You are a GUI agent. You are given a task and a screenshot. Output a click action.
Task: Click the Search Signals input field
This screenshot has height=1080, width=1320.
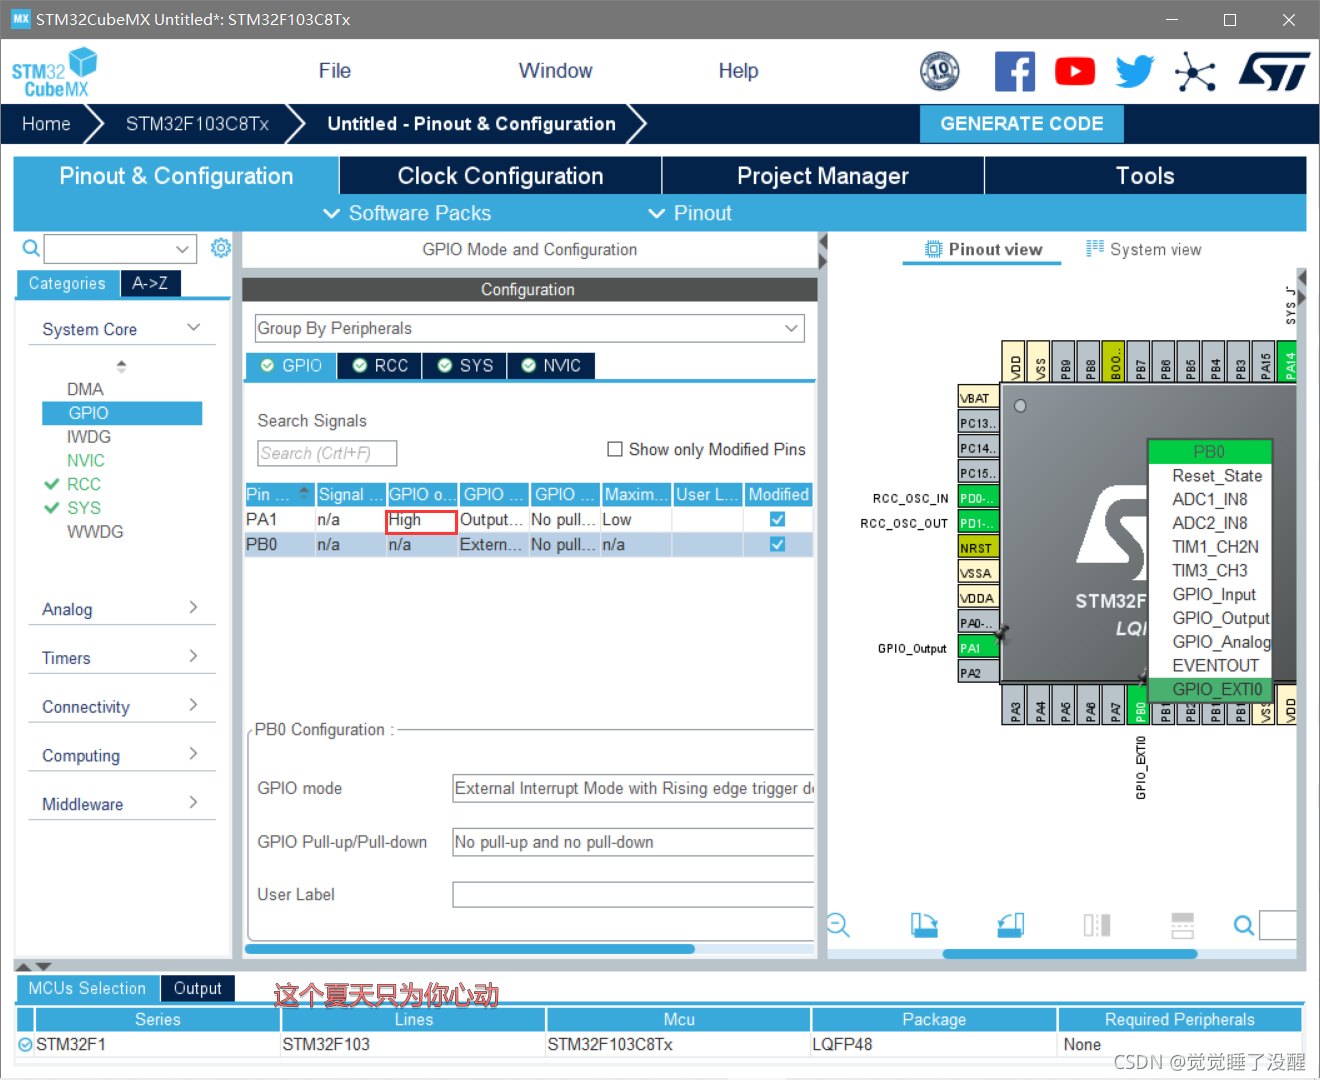(327, 453)
